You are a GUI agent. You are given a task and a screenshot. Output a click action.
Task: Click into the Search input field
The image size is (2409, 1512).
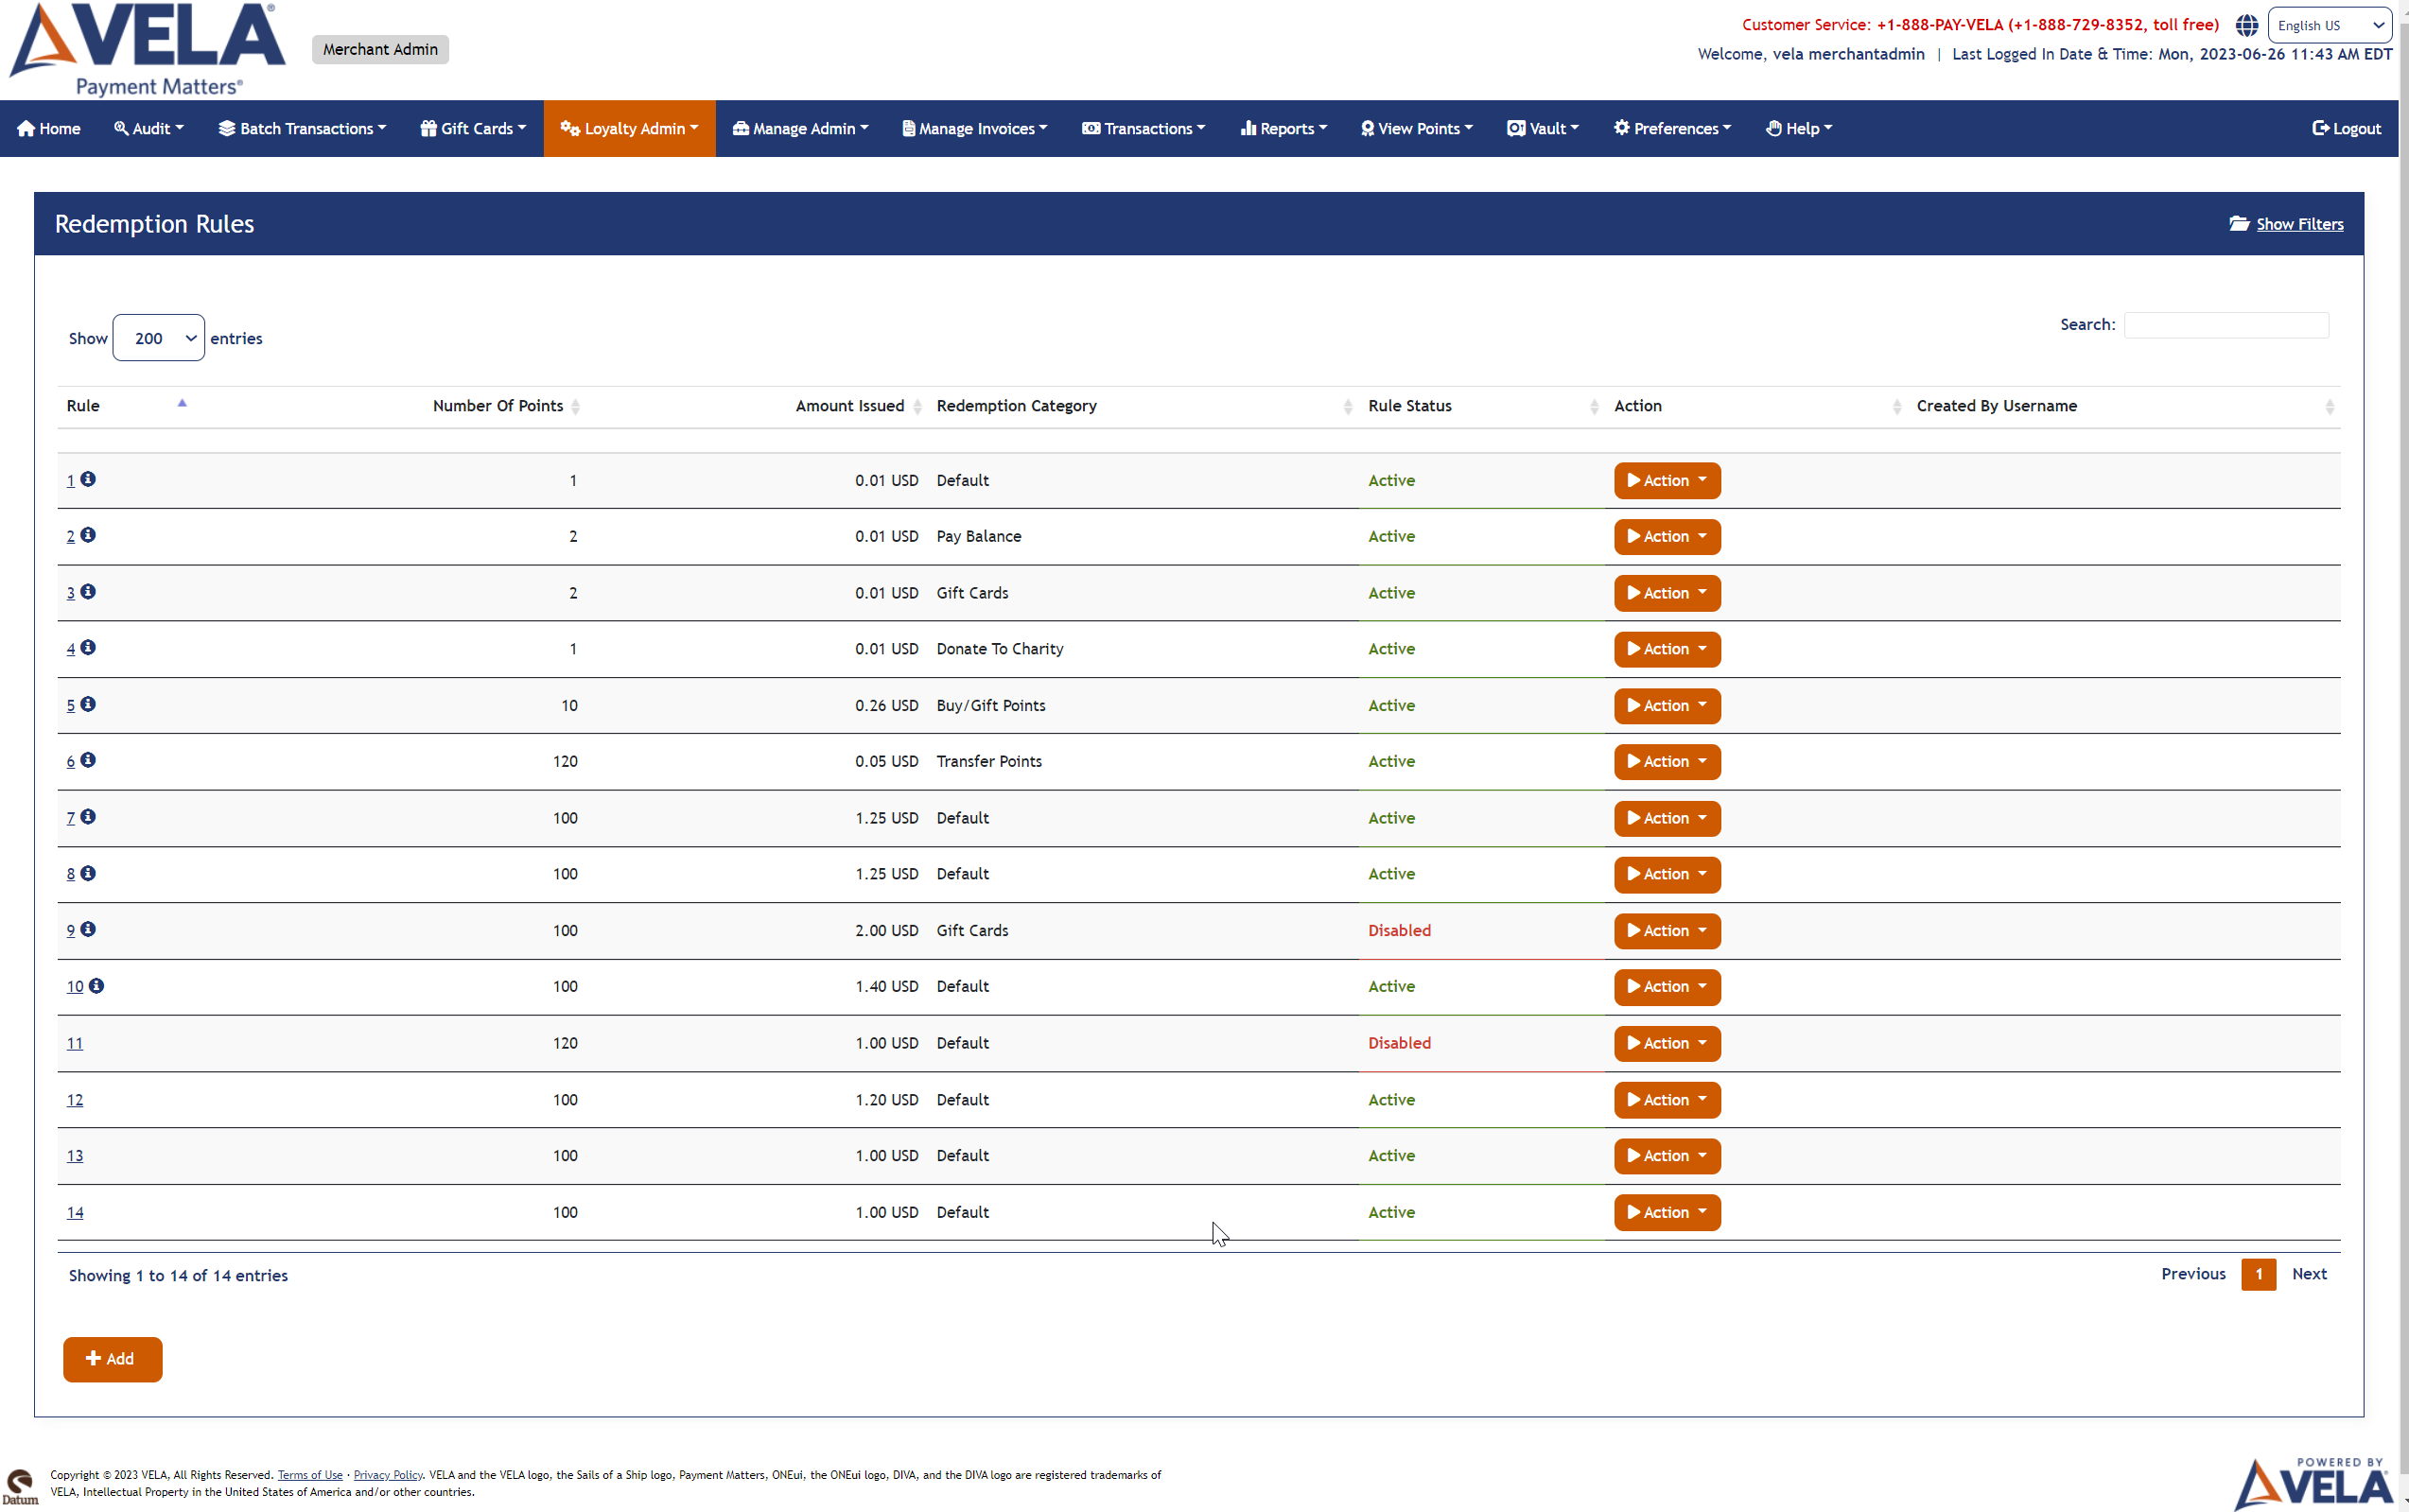pos(2226,325)
